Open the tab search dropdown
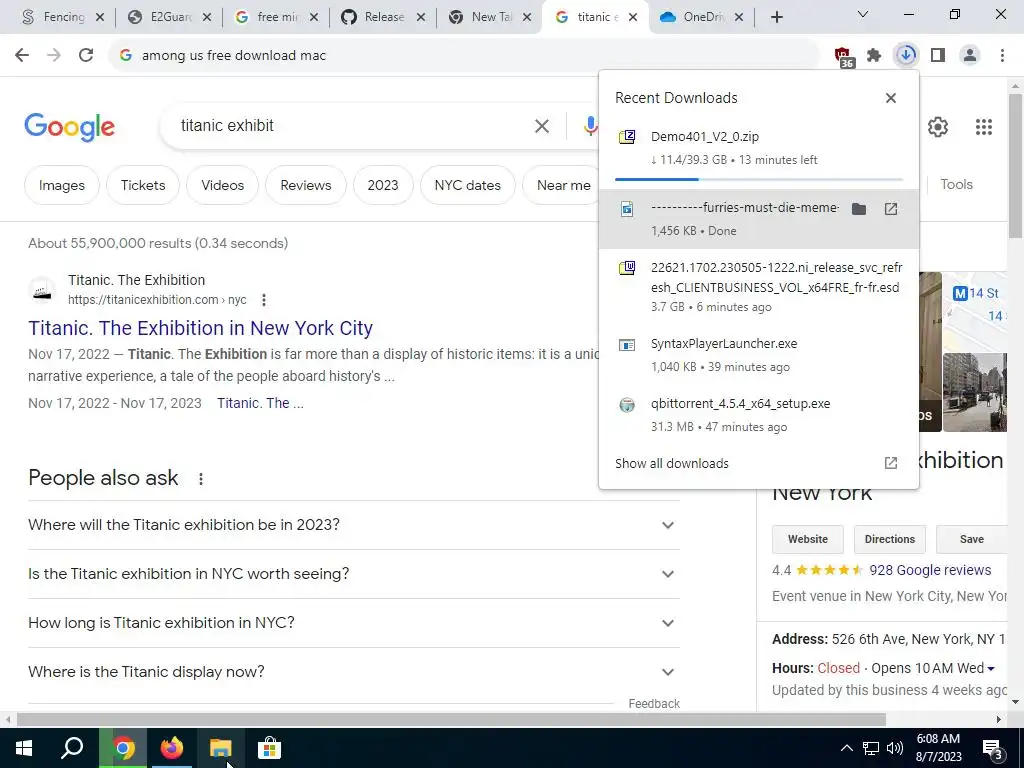 863,14
